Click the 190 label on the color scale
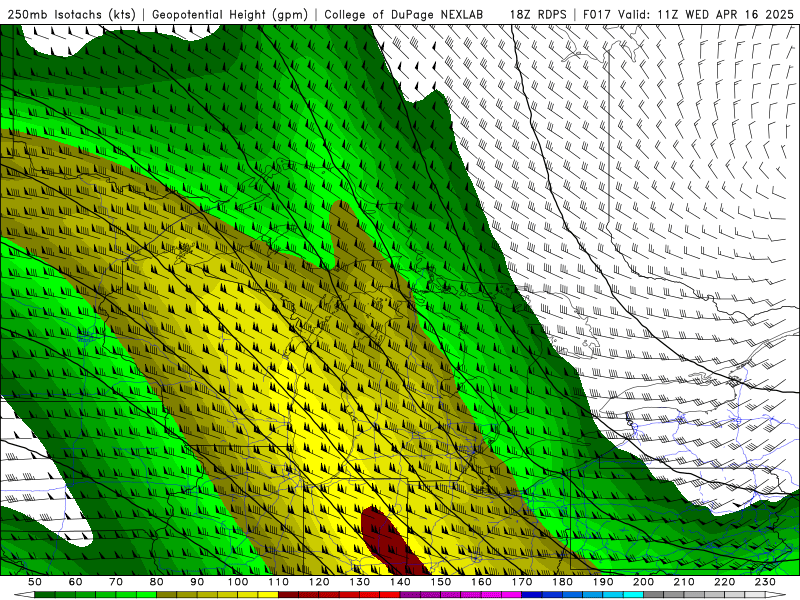The image size is (800, 600). point(603,582)
